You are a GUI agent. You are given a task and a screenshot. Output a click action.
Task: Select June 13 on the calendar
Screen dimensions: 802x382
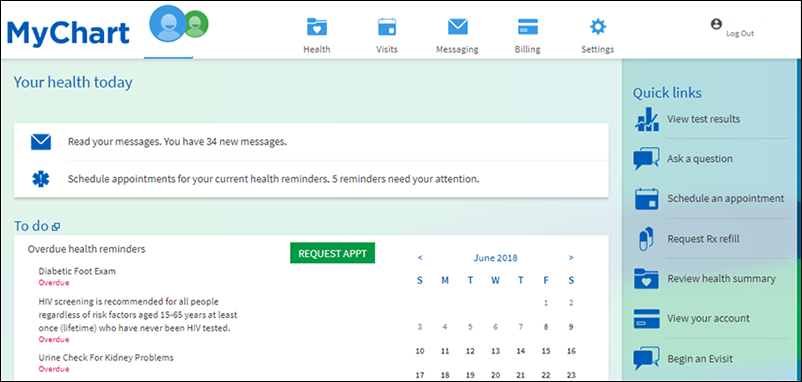[495, 351]
